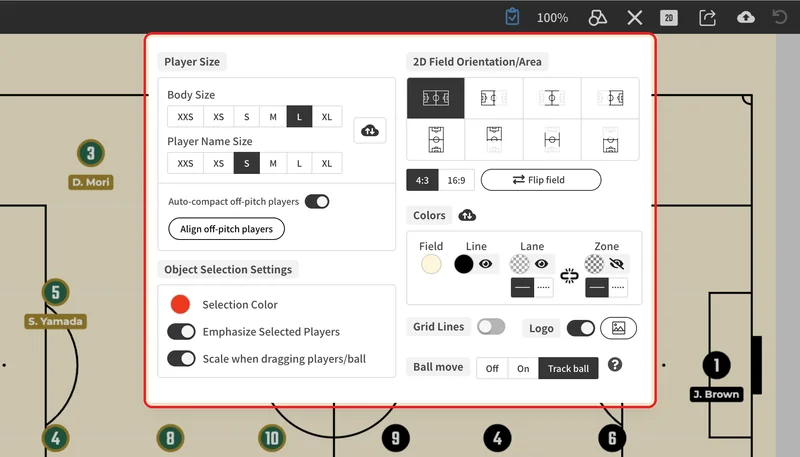This screenshot has height=457, width=800.
Task: Select player number 3 D. Mori
Action: (x=91, y=153)
